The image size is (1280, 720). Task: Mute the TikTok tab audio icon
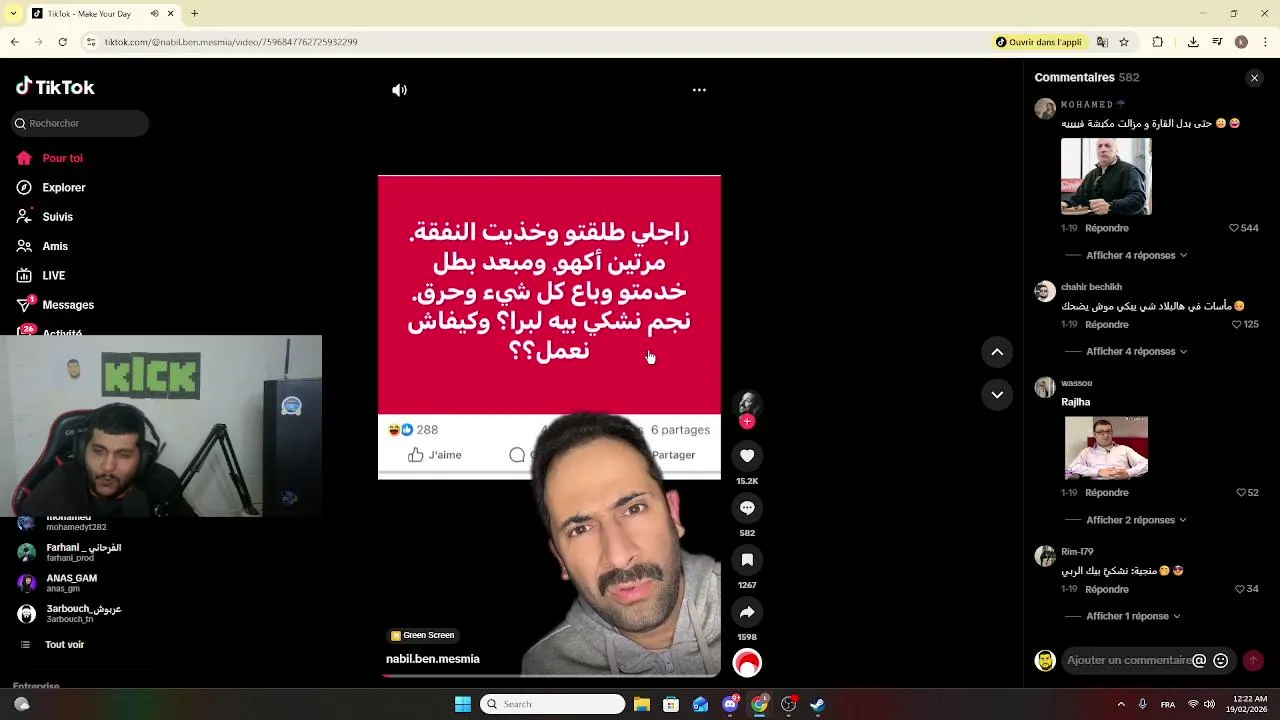point(155,14)
